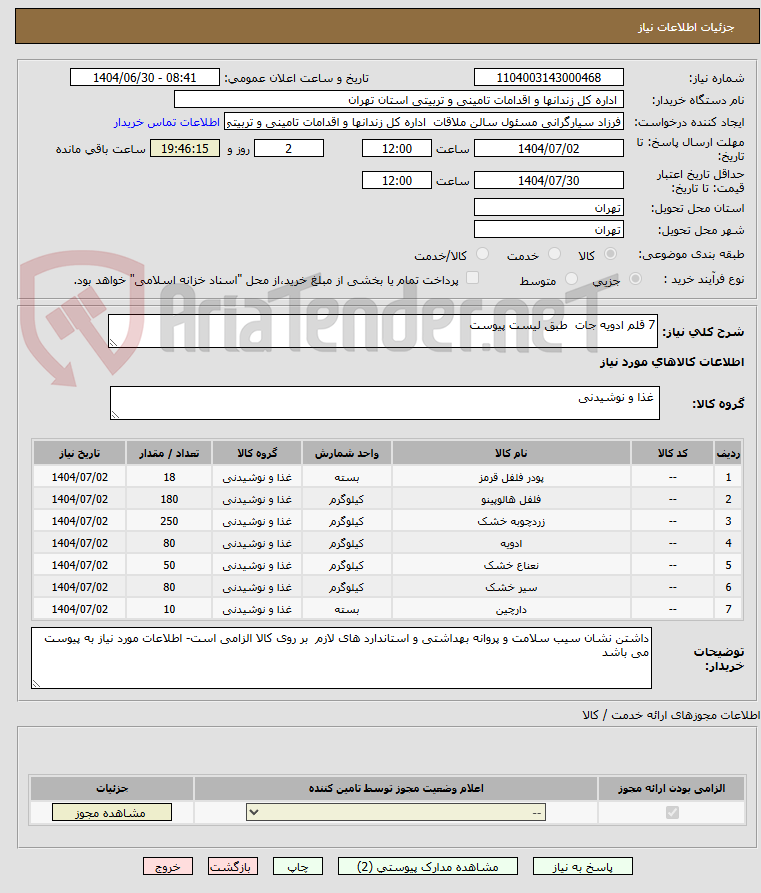Toggle the اسناد خزانه اسلامی payment checkbox
Image resolution: width=761 pixels, height=893 pixels.
472,278
